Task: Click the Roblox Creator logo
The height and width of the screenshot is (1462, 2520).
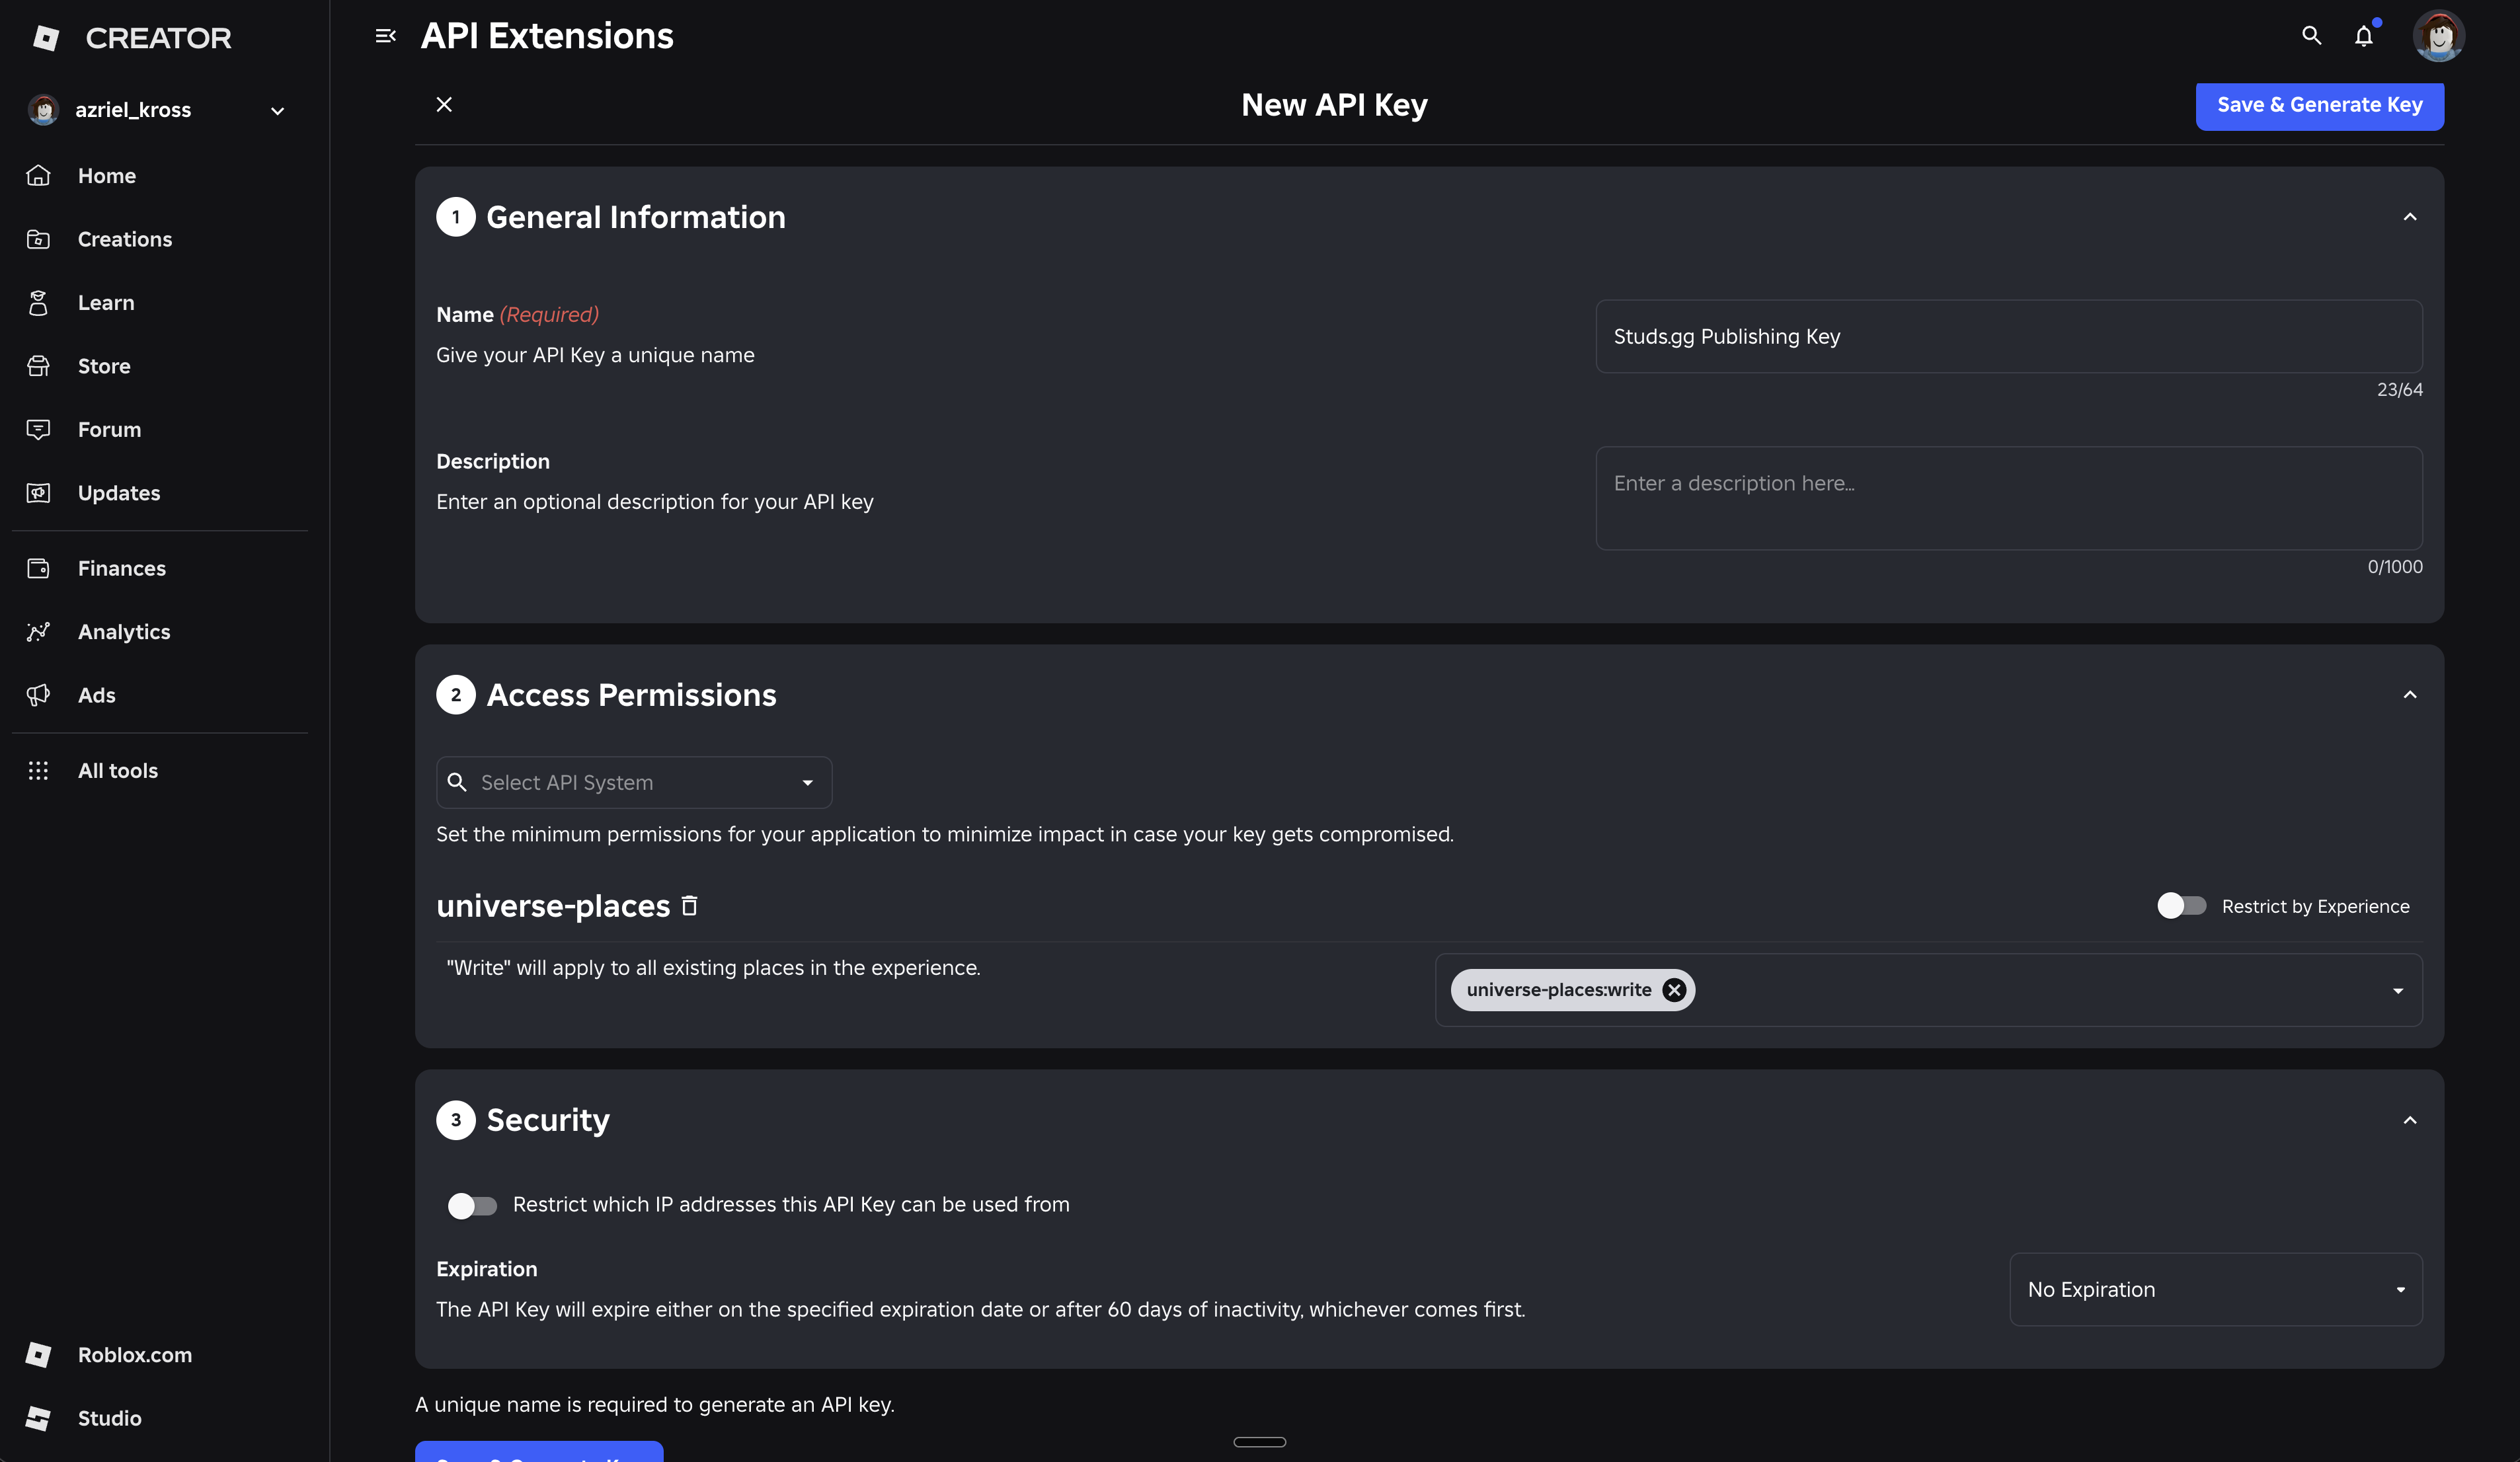Action: (x=131, y=38)
